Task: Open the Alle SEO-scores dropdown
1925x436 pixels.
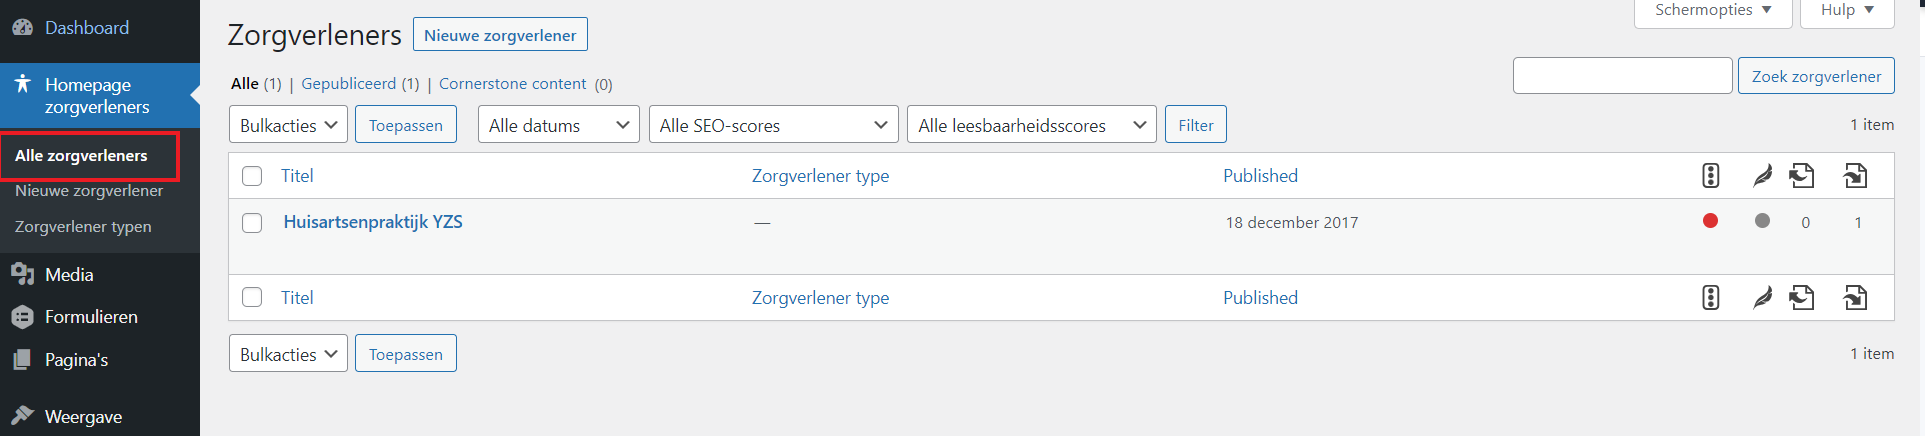Action: (x=773, y=125)
